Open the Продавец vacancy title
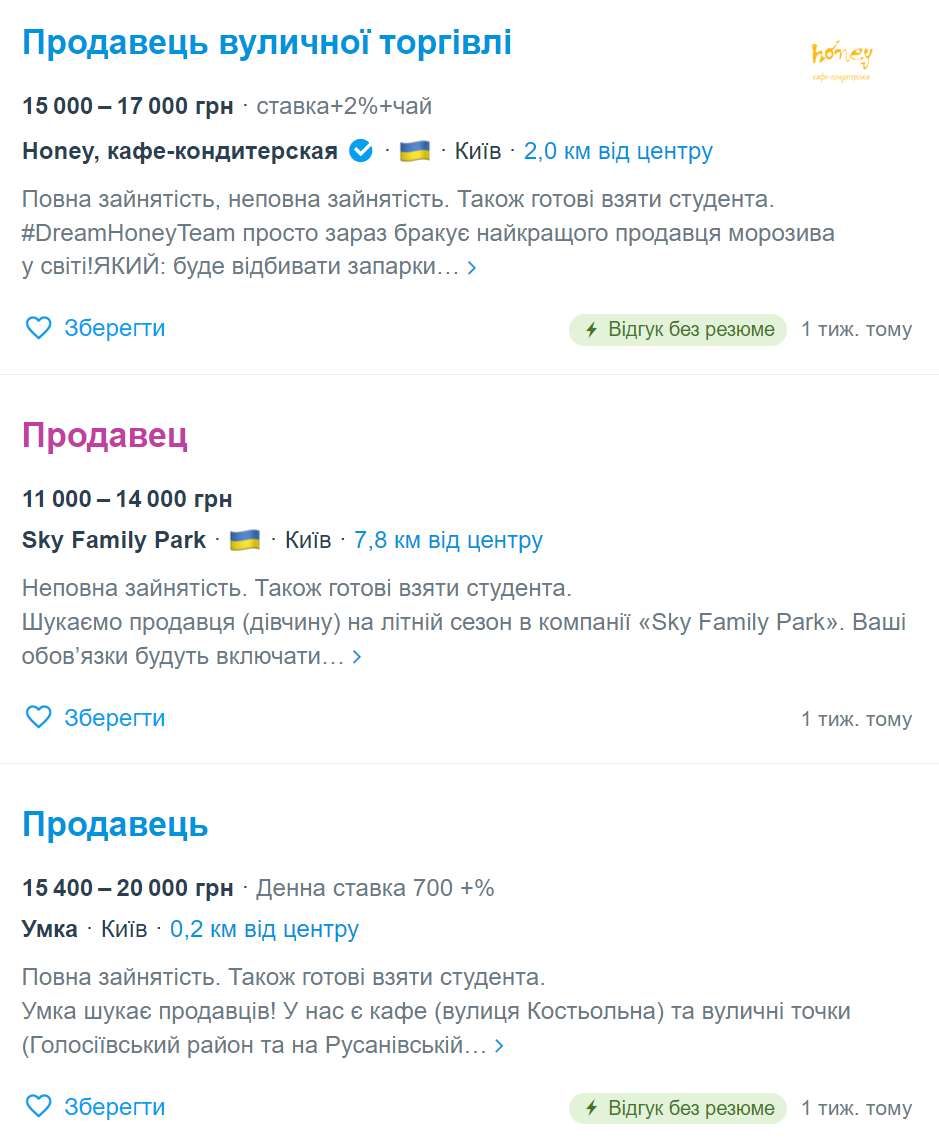Screen dimensions: 939x1145 (x=105, y=435)
